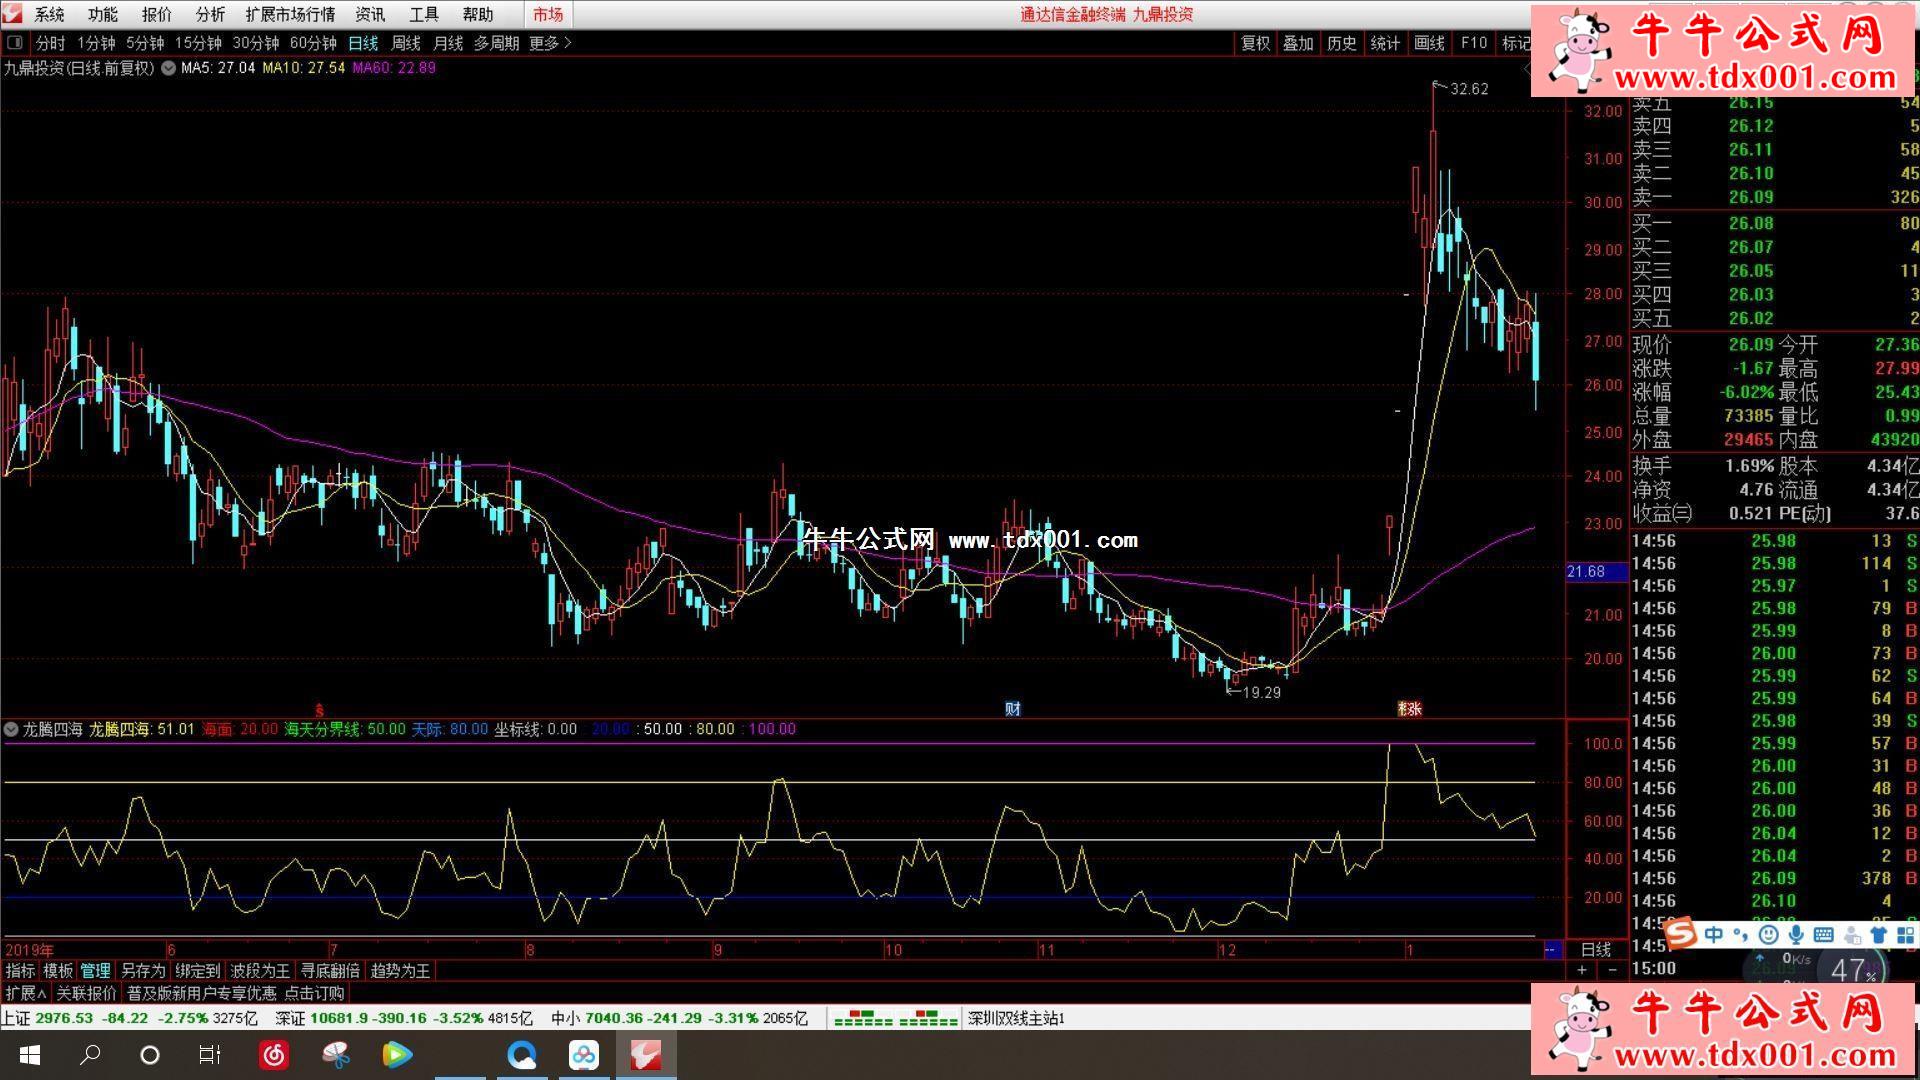Click the 市场 tab button
1920x1080 pixels.
548,15
